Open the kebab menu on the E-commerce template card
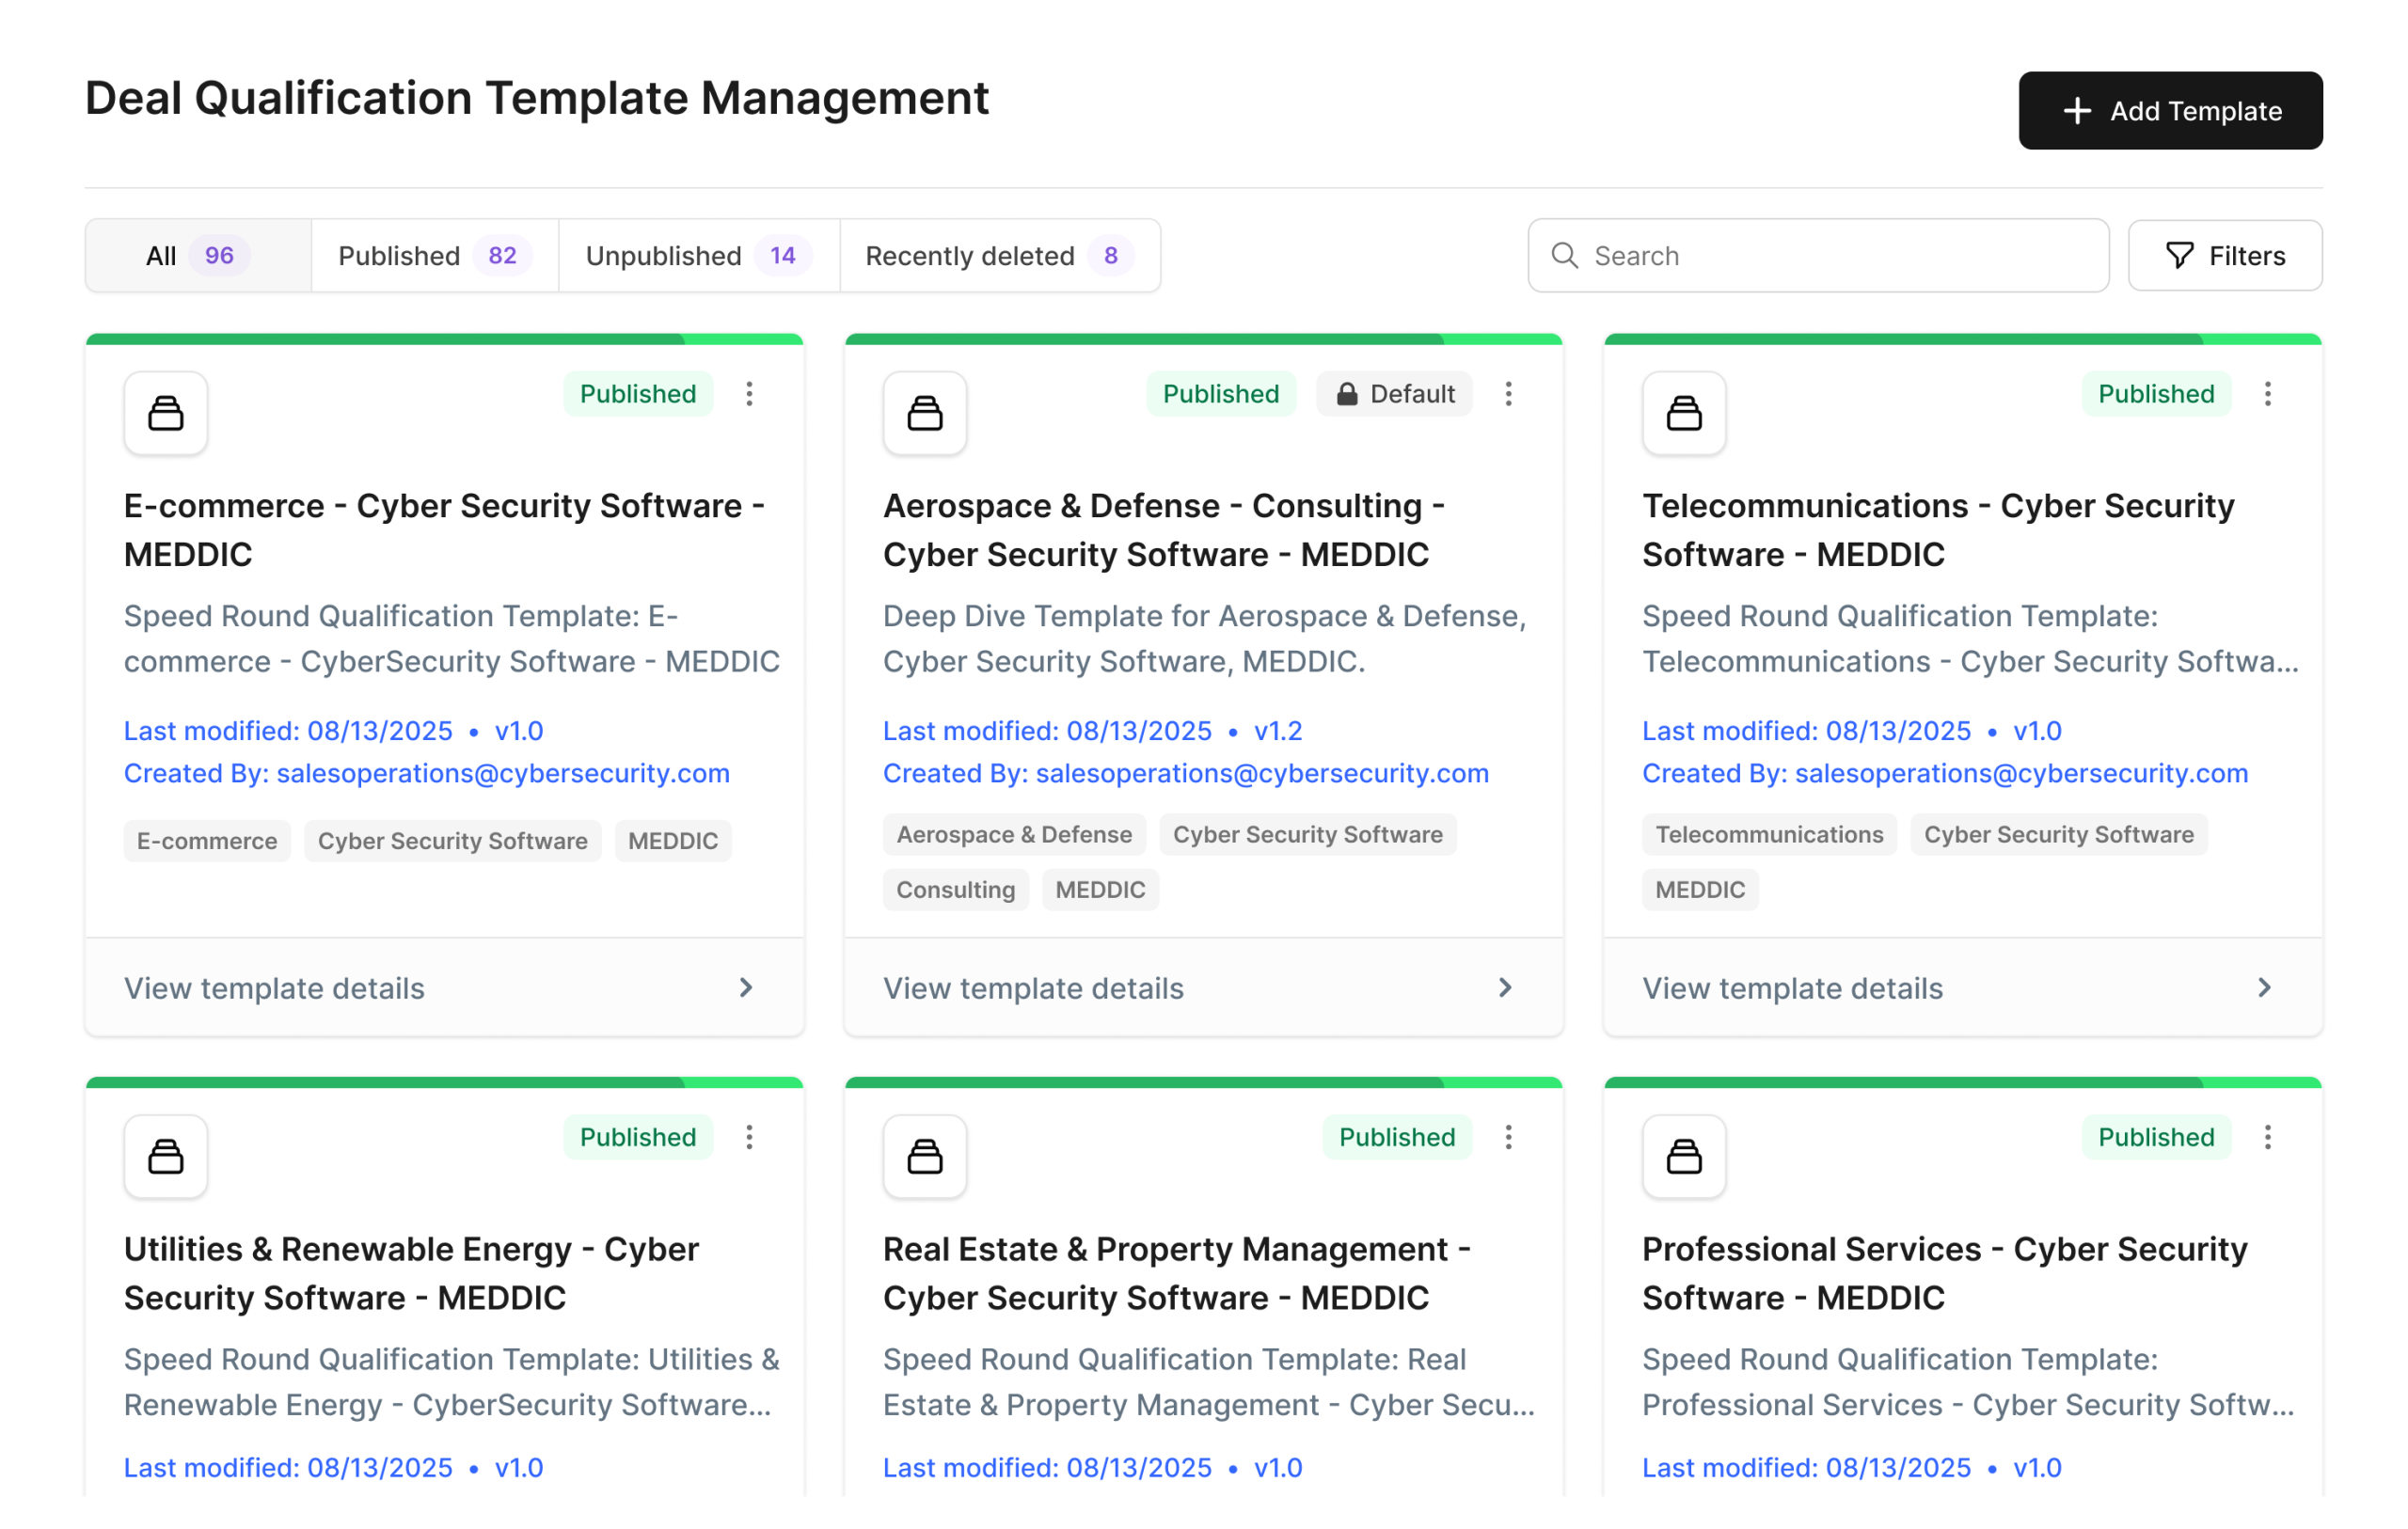This screenshot has height=1529, width=2408. coord(750,394)
